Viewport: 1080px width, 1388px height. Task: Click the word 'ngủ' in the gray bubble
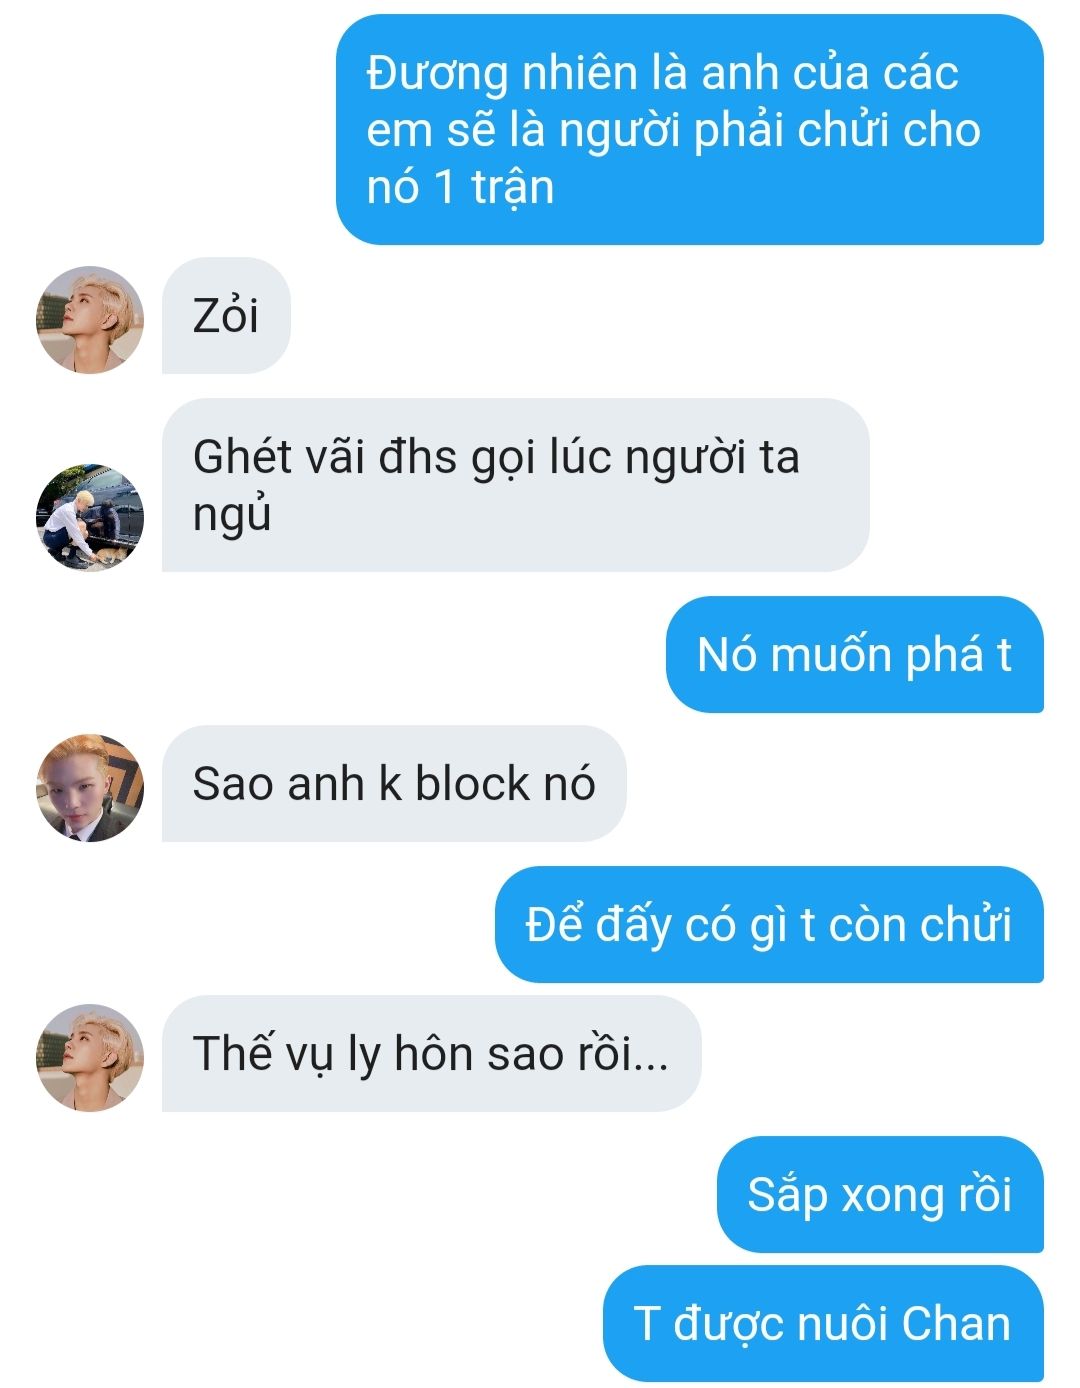pyautogui.click(x=232, y=516)
